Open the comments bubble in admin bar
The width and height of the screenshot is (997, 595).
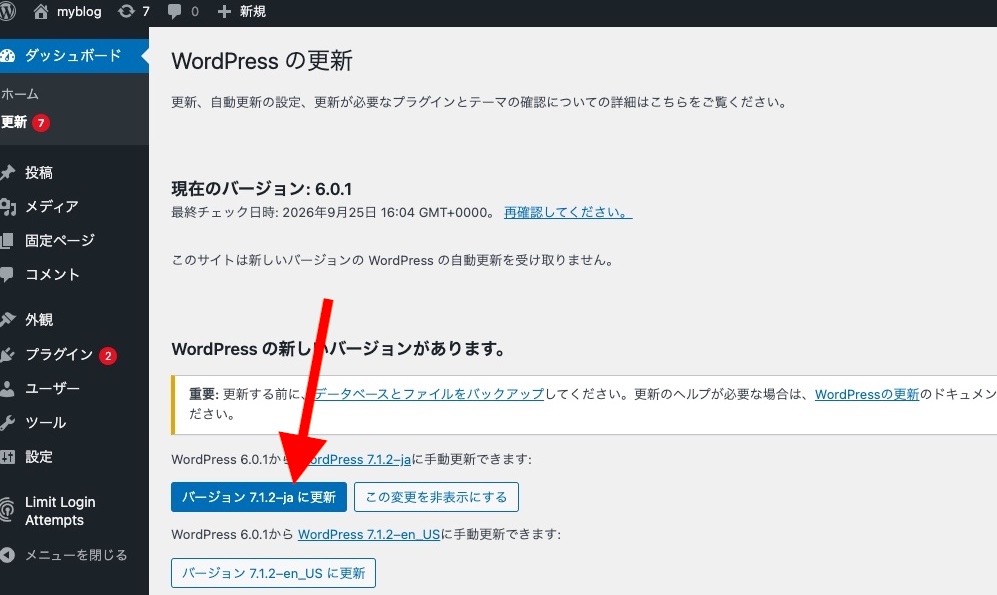coord(174,11)
